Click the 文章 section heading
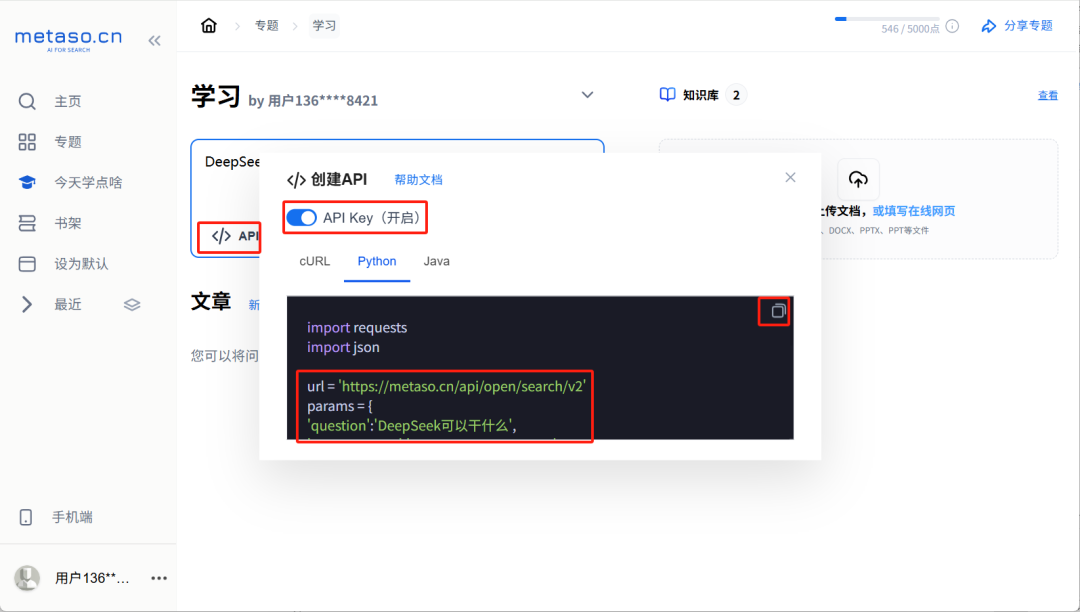 (x=211, y=301)
